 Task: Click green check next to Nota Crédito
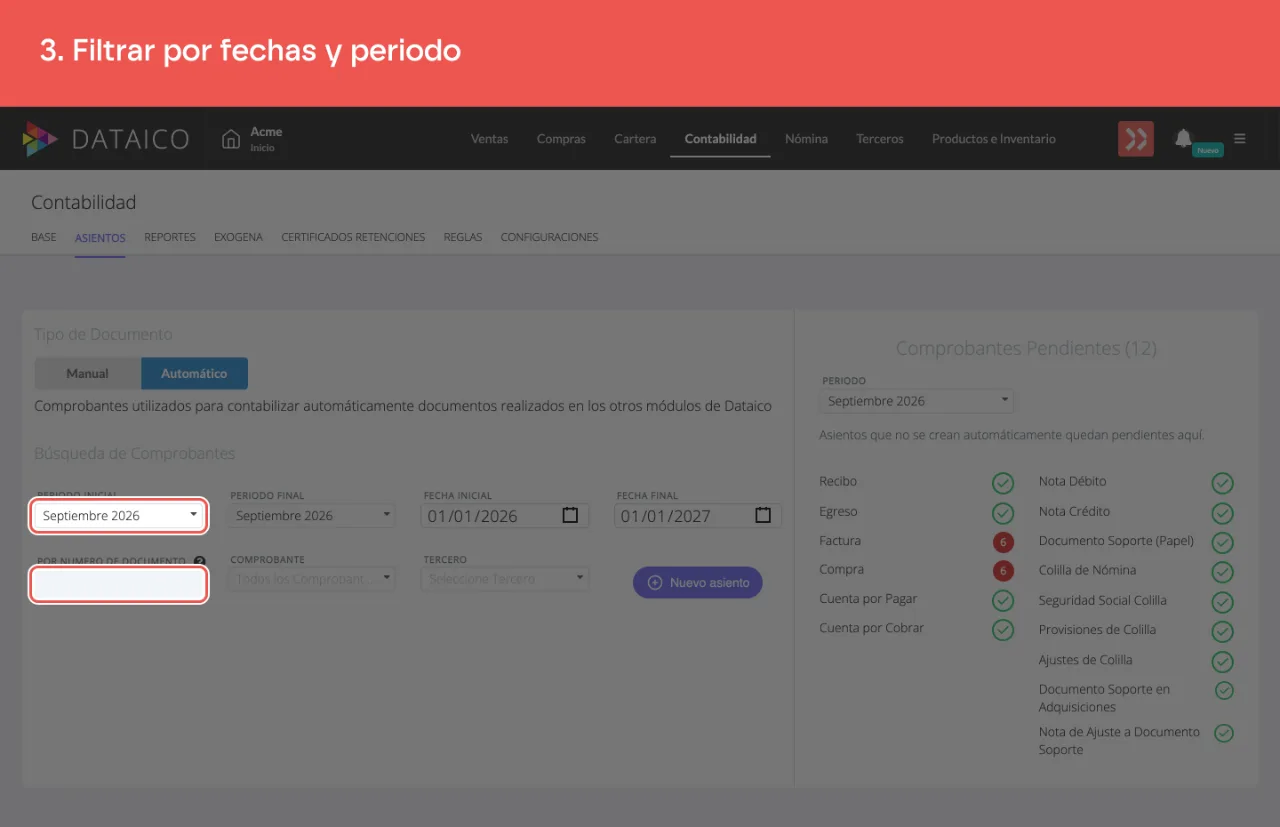[1222, 513]
